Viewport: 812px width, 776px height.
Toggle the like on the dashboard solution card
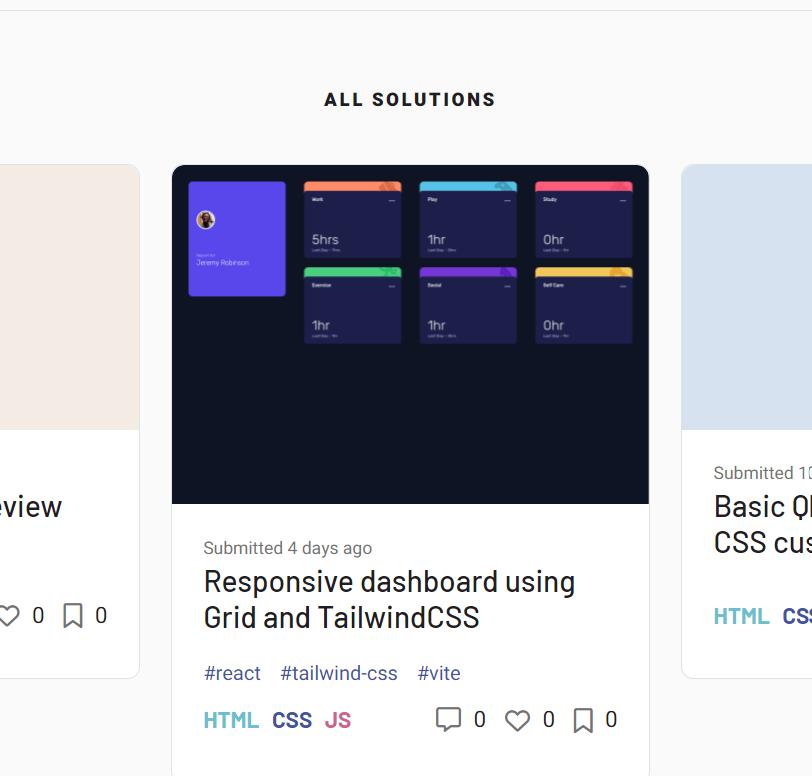coord(517,719)
